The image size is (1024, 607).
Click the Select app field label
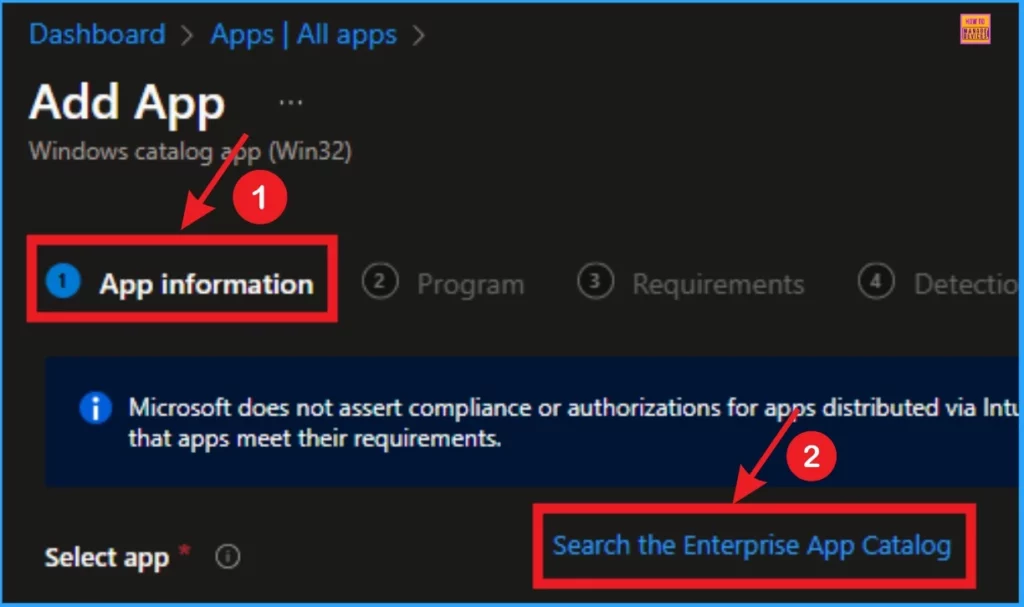tap(107, 557)
